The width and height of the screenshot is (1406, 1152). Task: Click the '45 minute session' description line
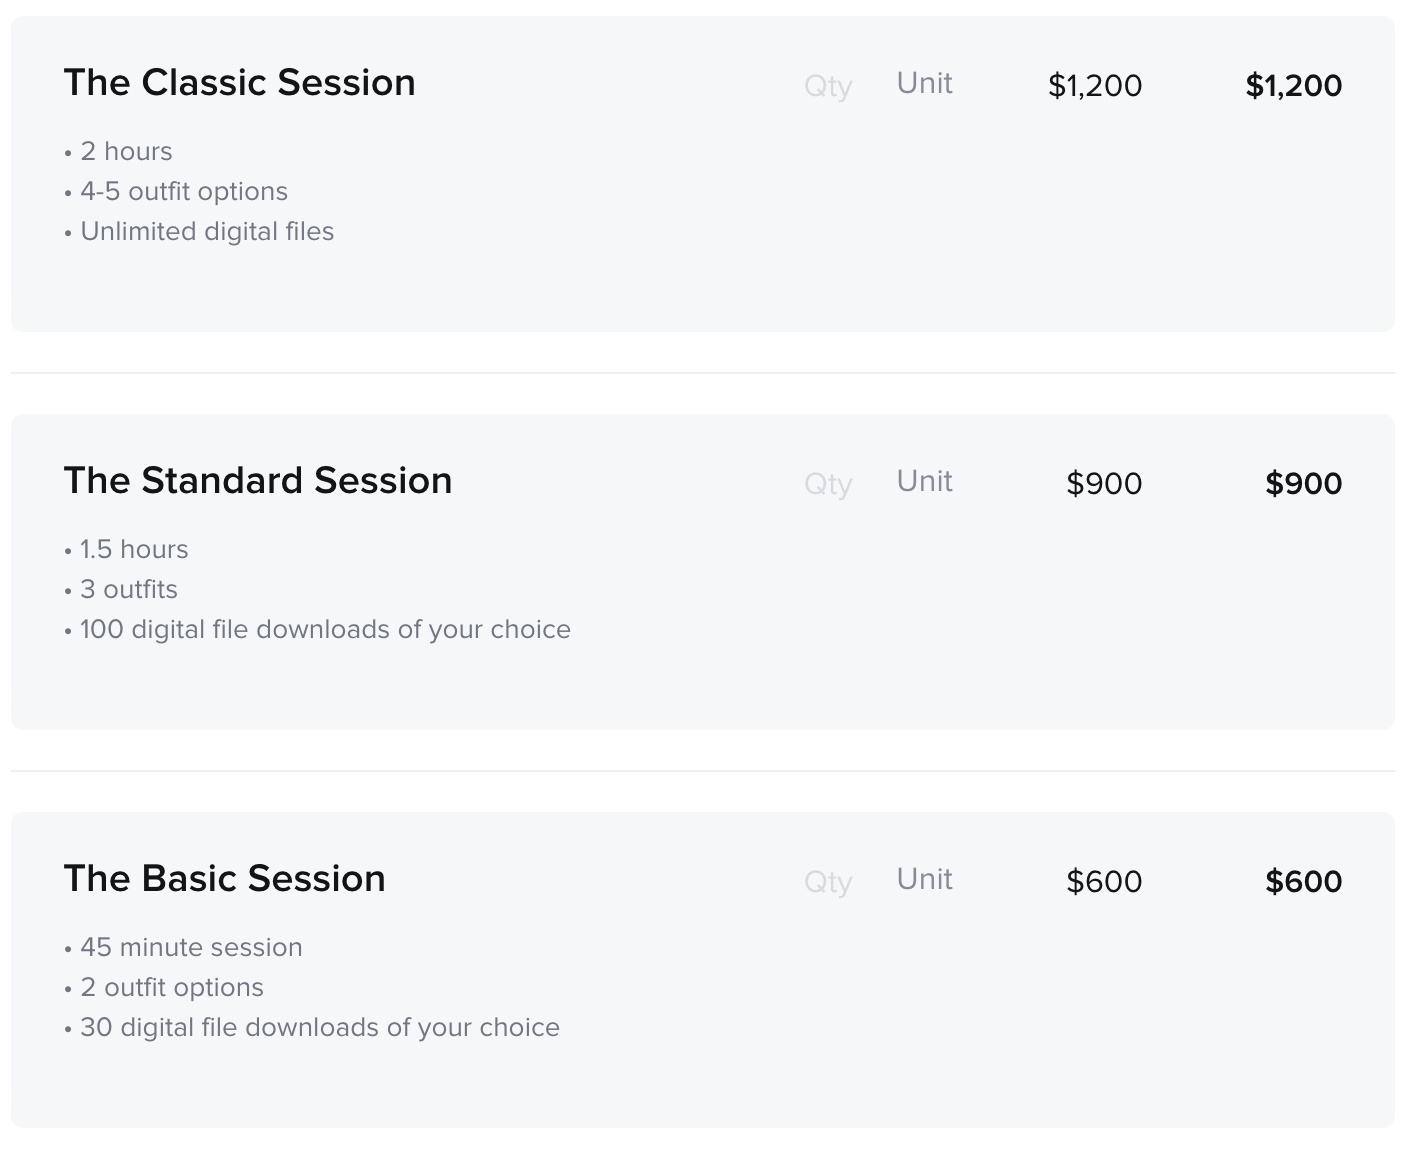pos(190,947)
